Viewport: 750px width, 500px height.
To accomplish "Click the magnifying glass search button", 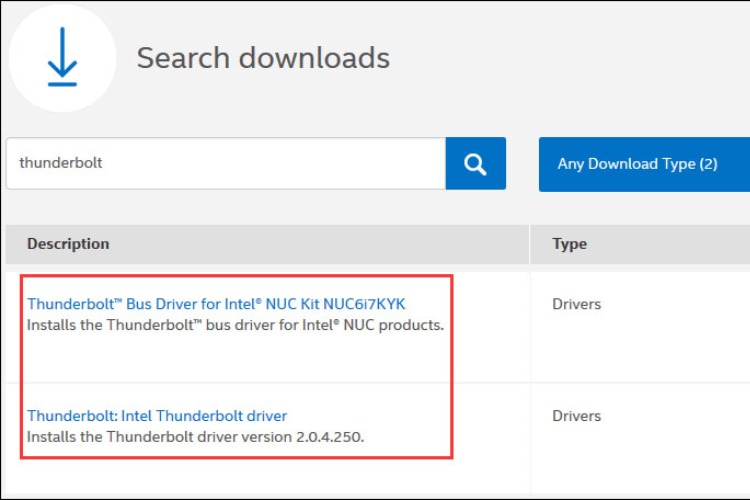I will click(x=476, y=163).
